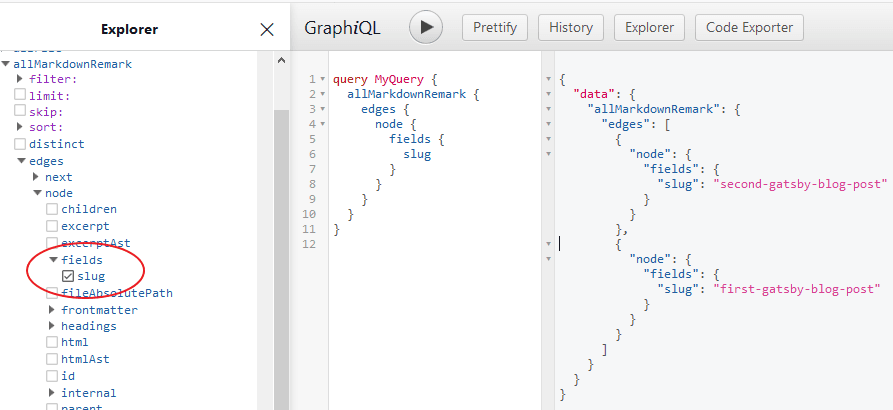This screenshot has height=410, width=893.
Task: Click the slug line in query editor
Action: pos(417,154)
